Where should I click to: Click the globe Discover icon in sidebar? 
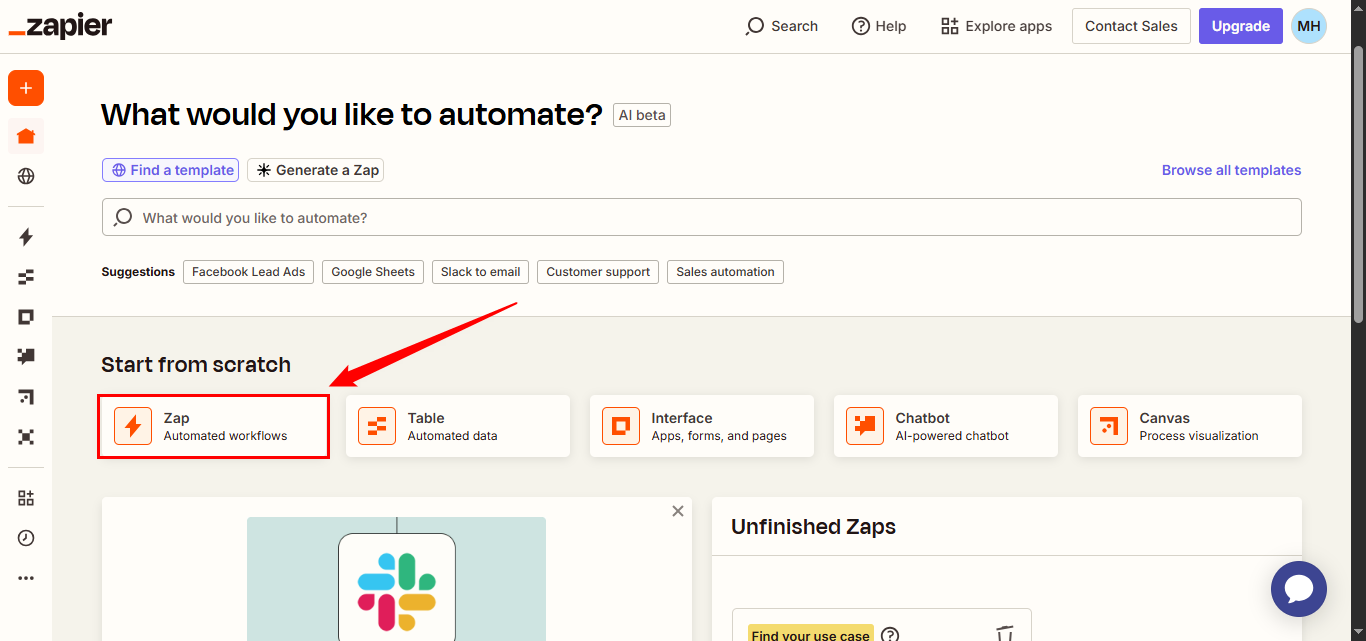click(x=26, y=176)
